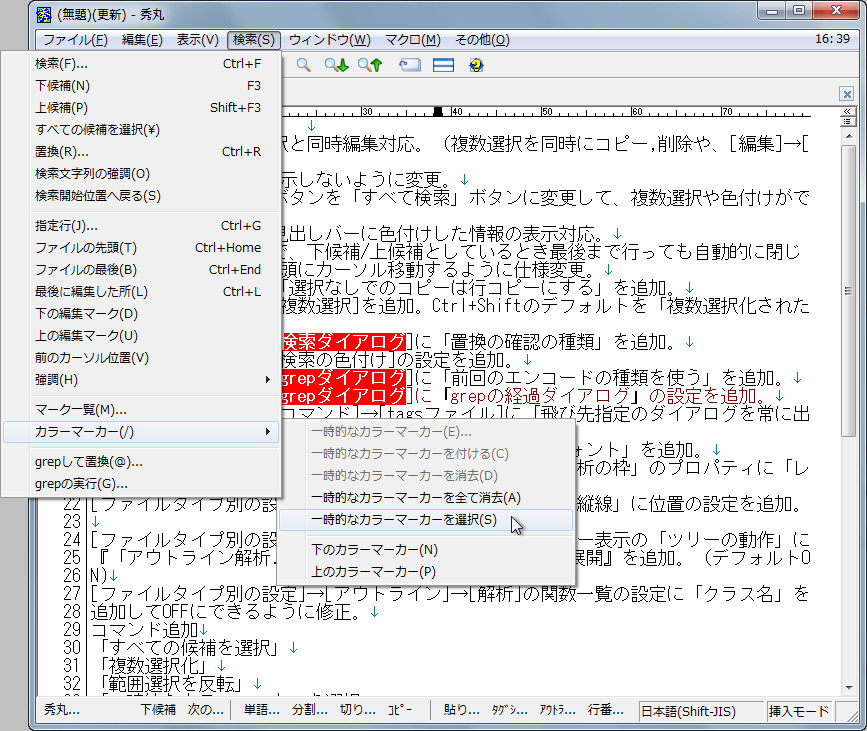867x731 pixels.
Task: Choose 指定行(J)... menu entry
Action: click(141, 226)
